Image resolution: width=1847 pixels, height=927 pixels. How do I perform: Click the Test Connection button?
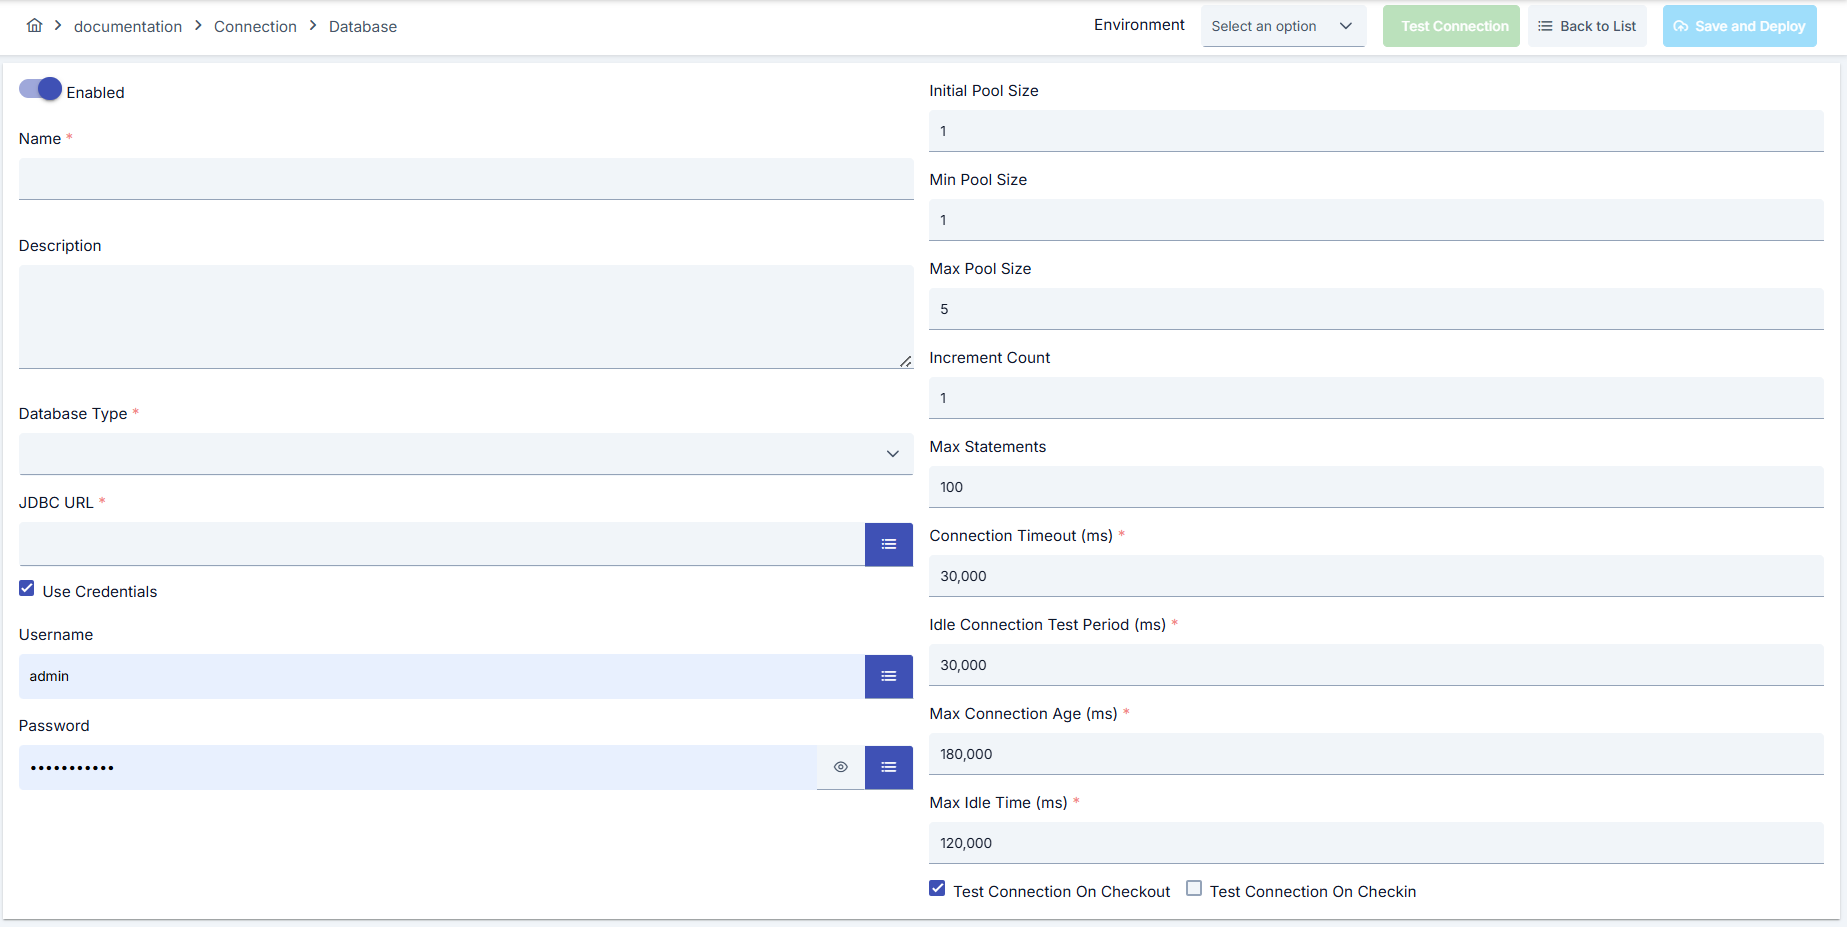click(x=1451, y=26)
